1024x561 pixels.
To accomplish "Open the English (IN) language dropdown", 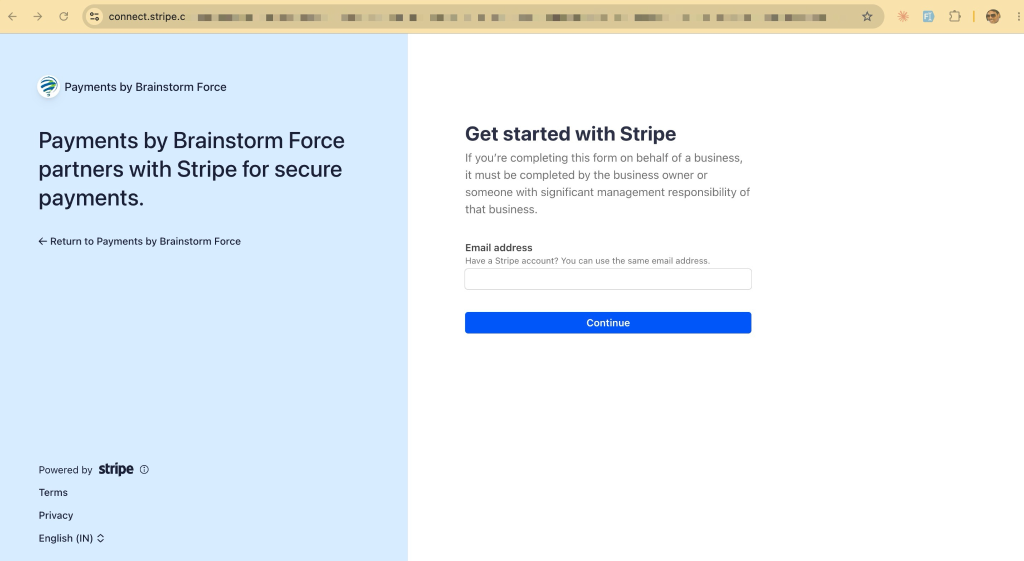I will [71, 538].
